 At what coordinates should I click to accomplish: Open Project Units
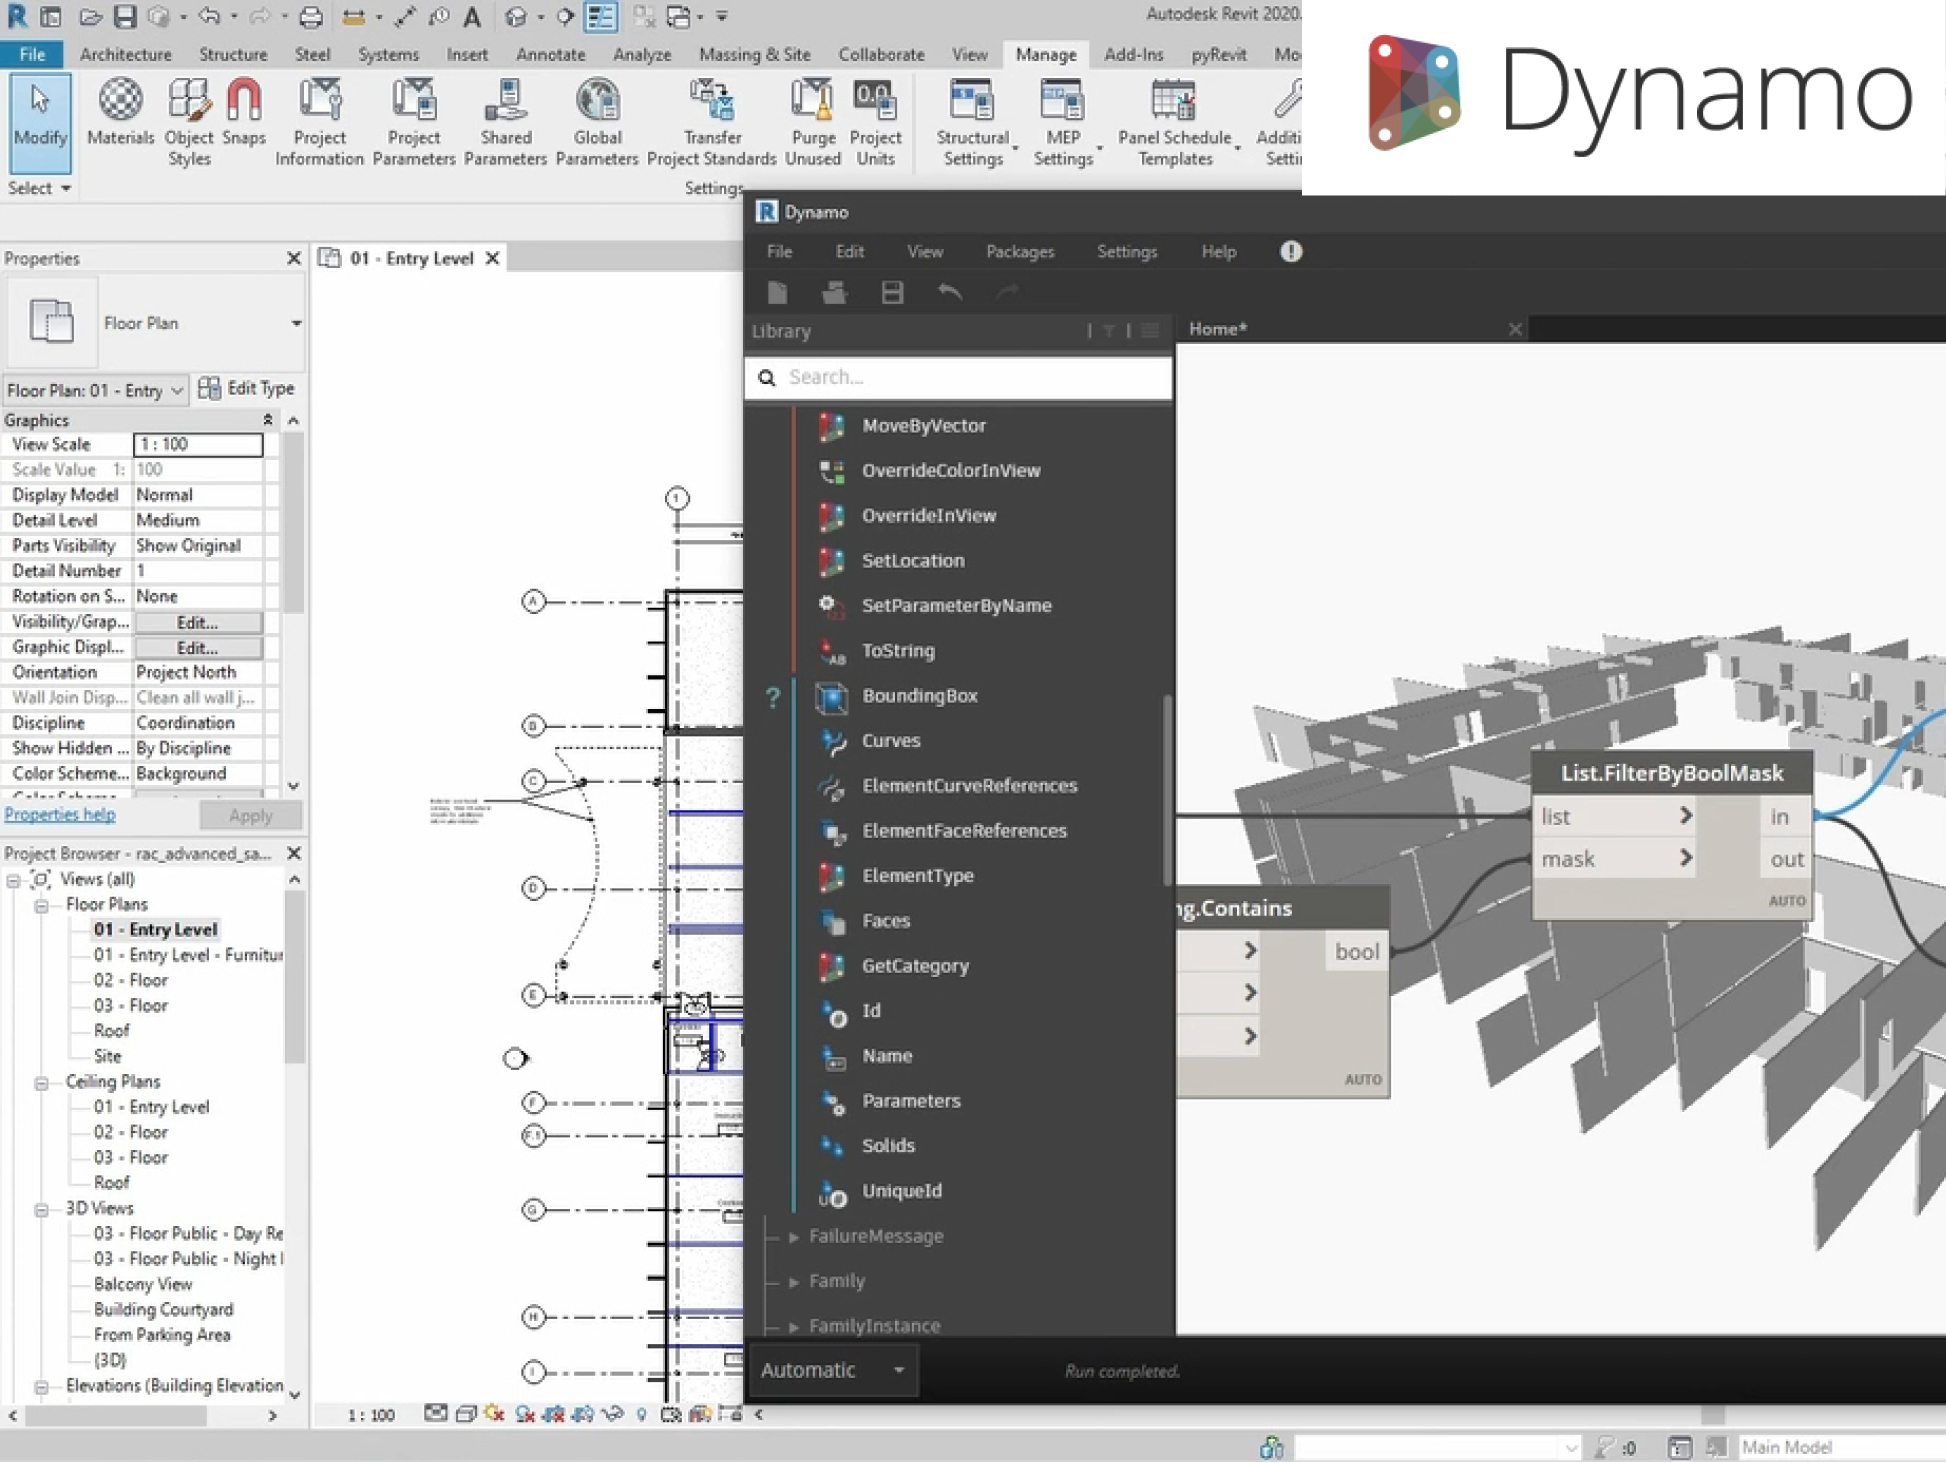tap(875, 122)
